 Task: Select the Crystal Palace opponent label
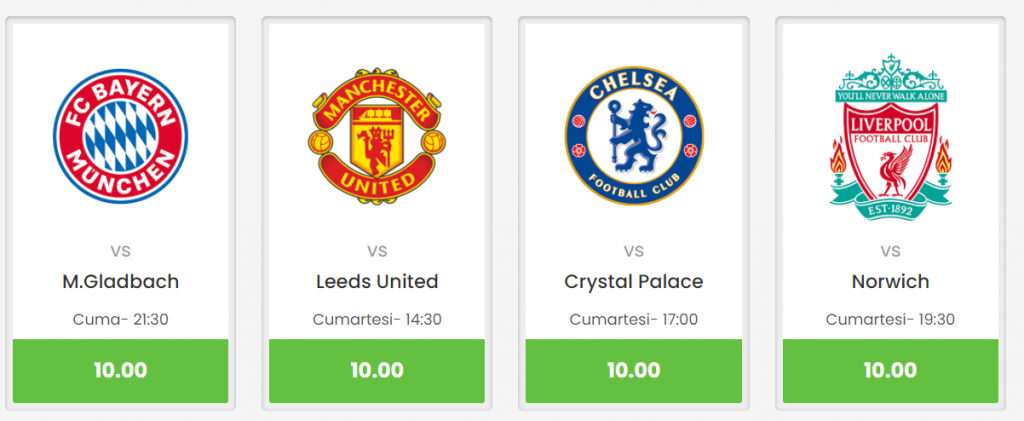pos(633,282)
